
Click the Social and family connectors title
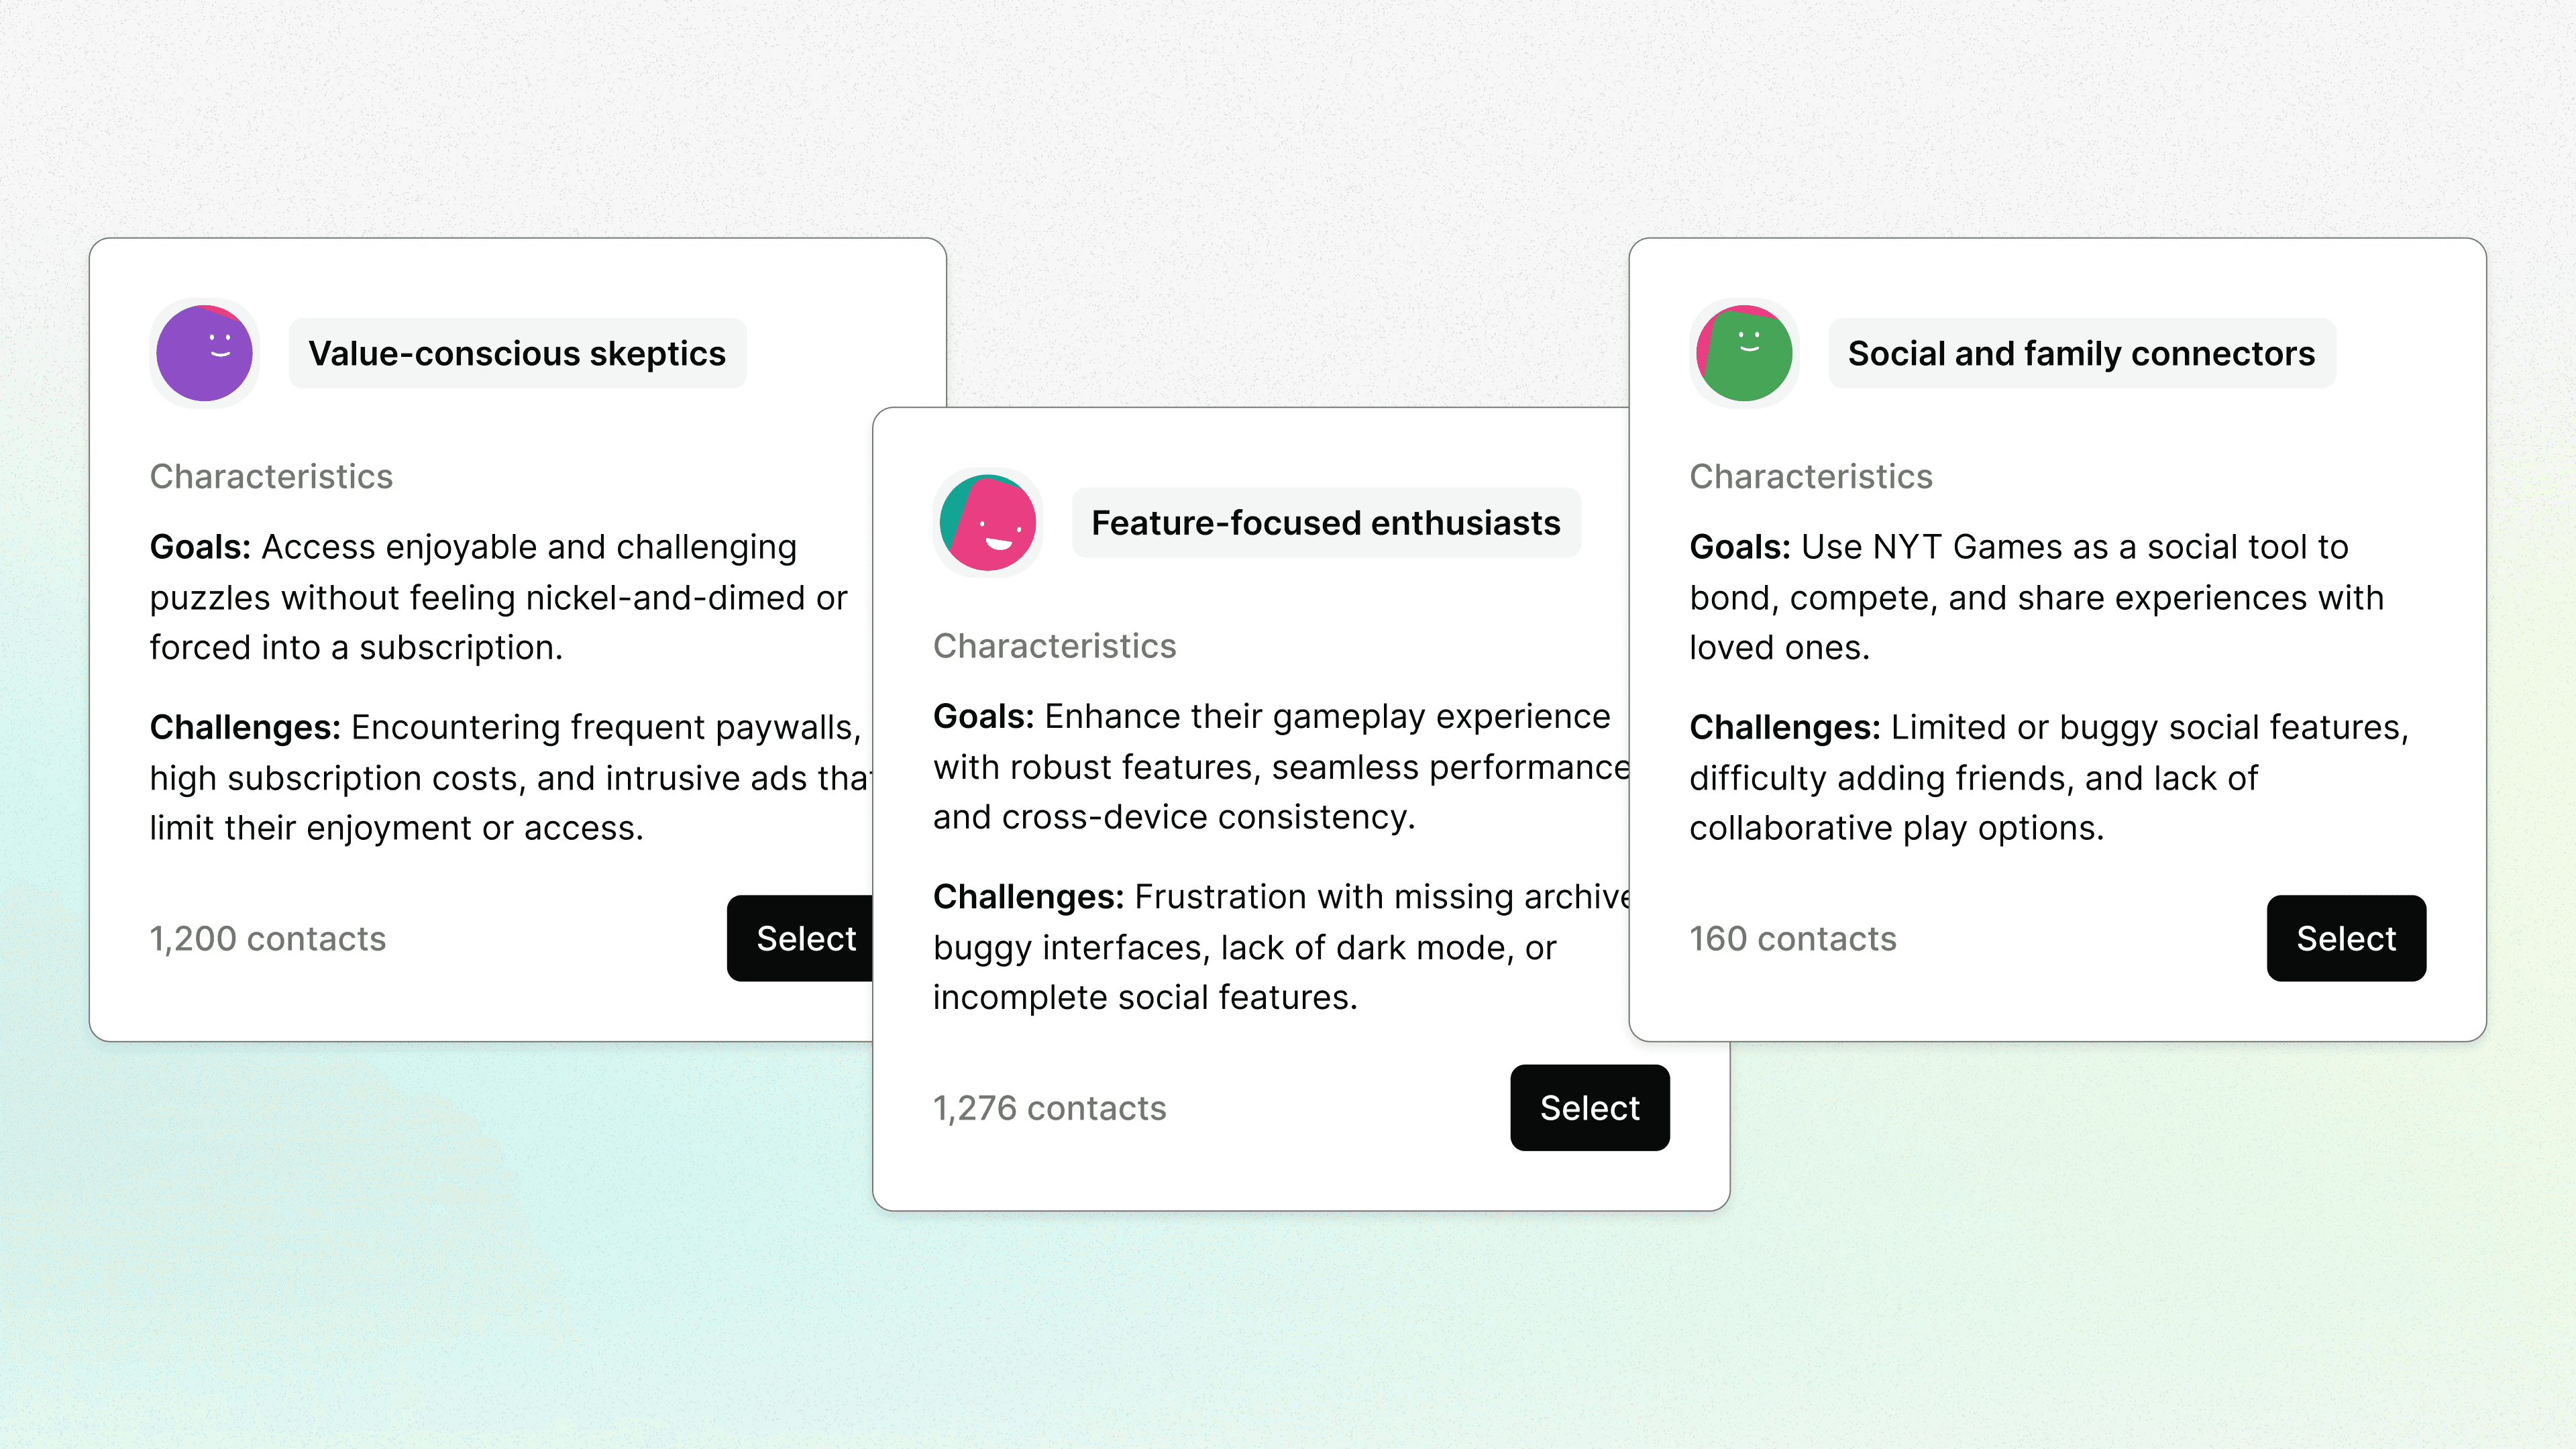pyautogui.click(x=2082, y=353)
